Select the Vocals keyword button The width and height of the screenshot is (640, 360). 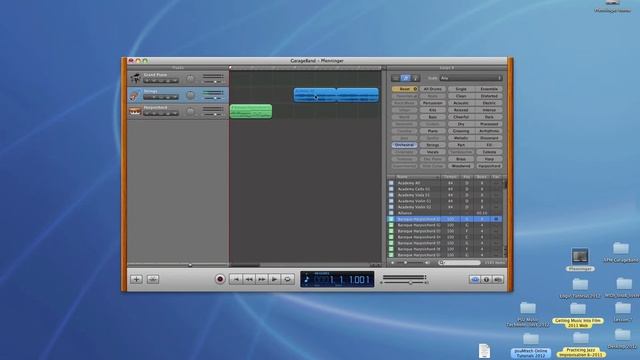(433, 152)
